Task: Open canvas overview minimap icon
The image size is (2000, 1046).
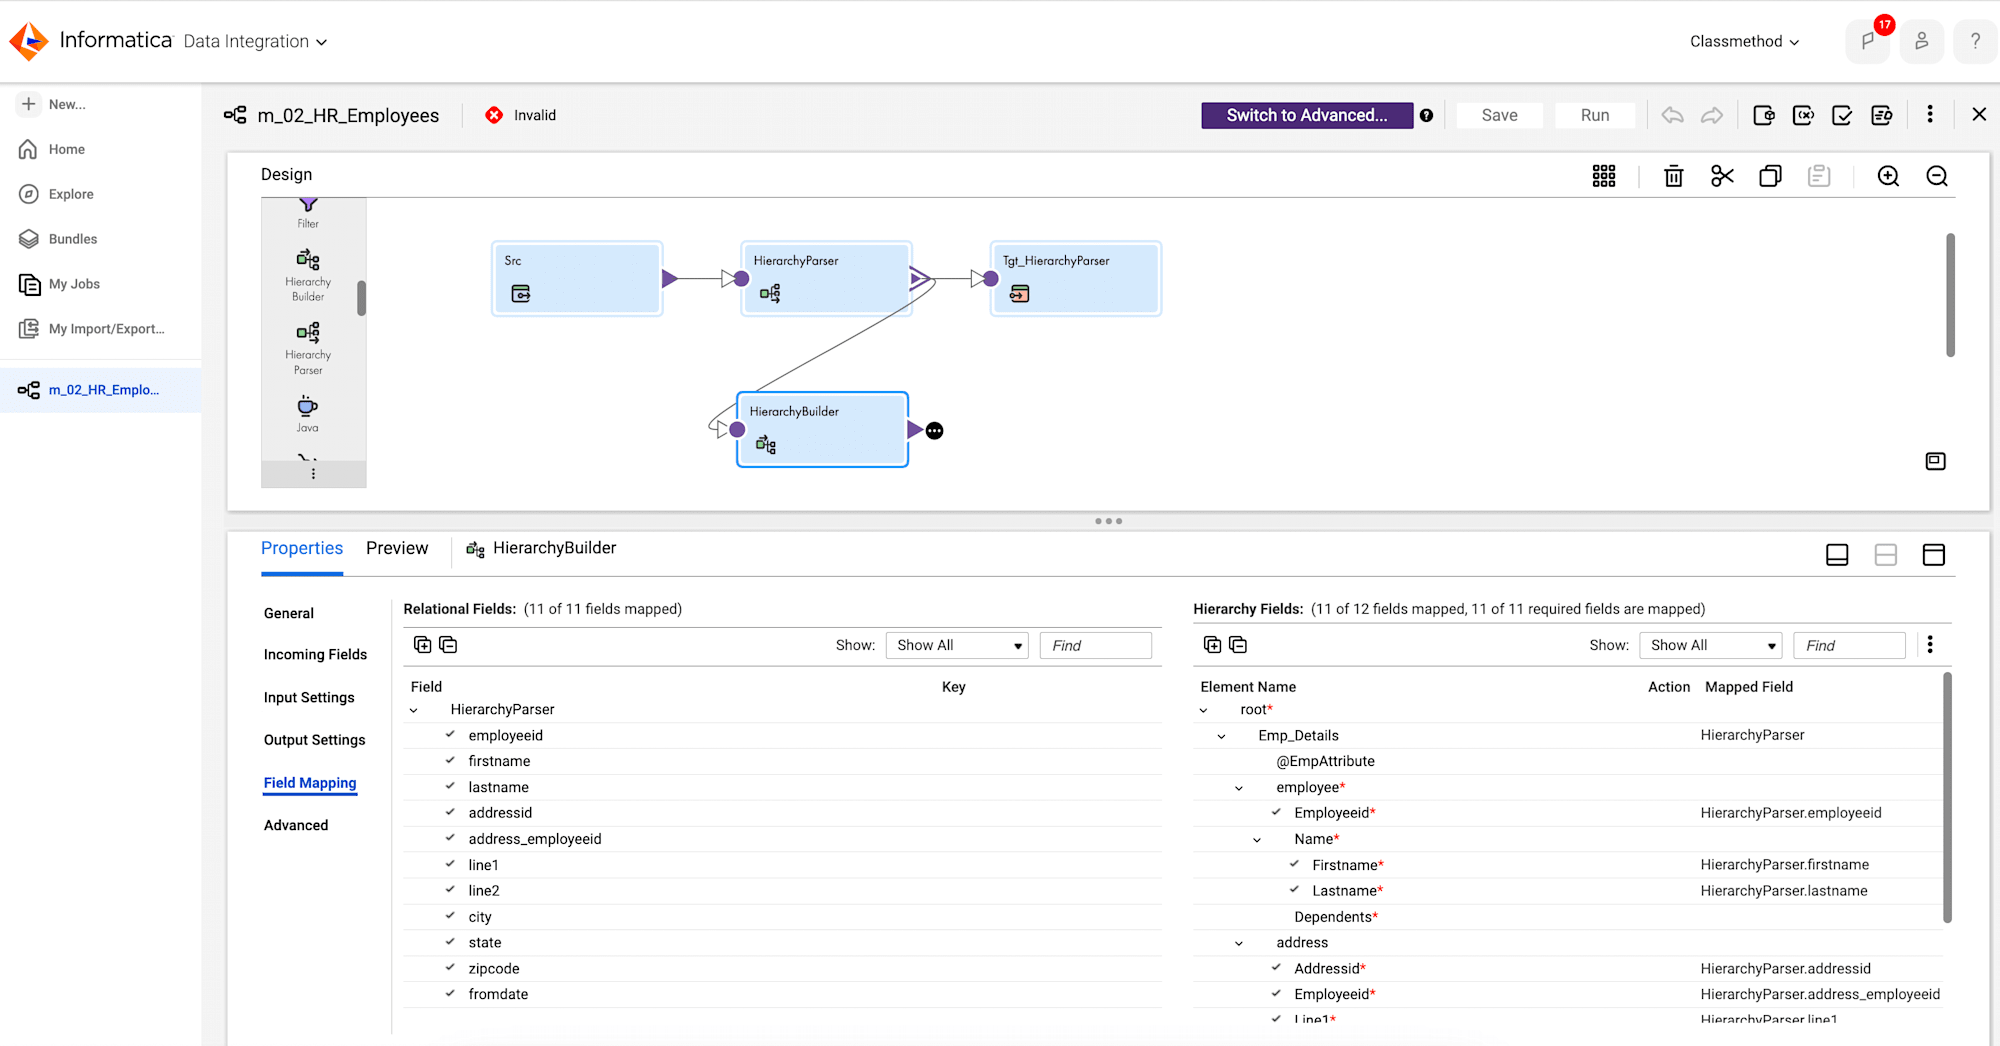Action: click(1936, 461)
